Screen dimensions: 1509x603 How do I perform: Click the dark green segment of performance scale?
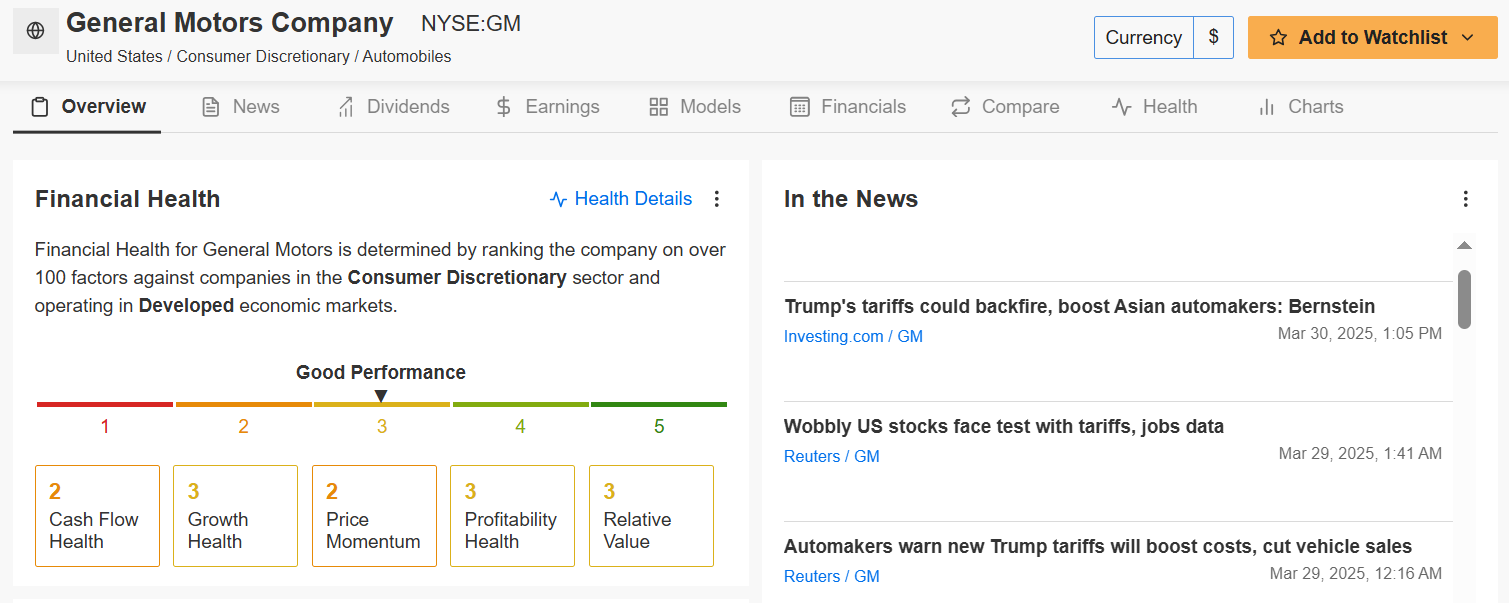point(659,404)
